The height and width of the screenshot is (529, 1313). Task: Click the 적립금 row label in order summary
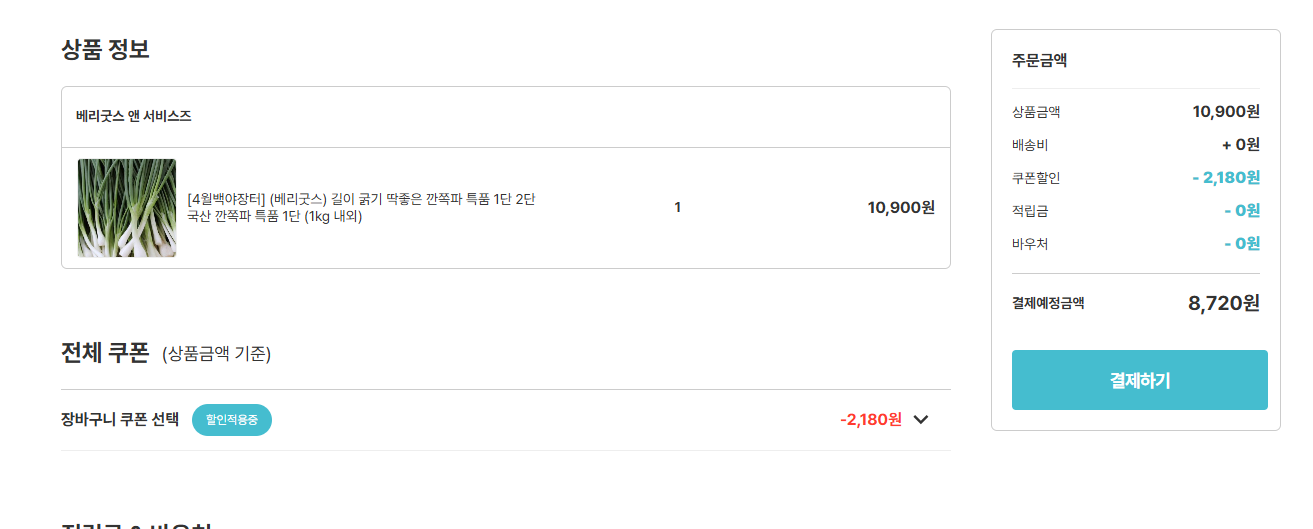[1030, 211]
